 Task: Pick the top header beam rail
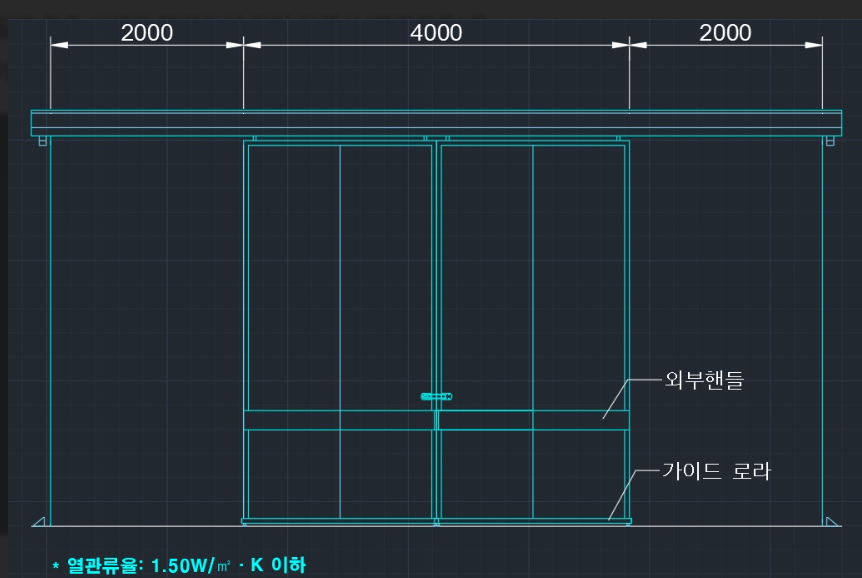(x=436, y=123)
